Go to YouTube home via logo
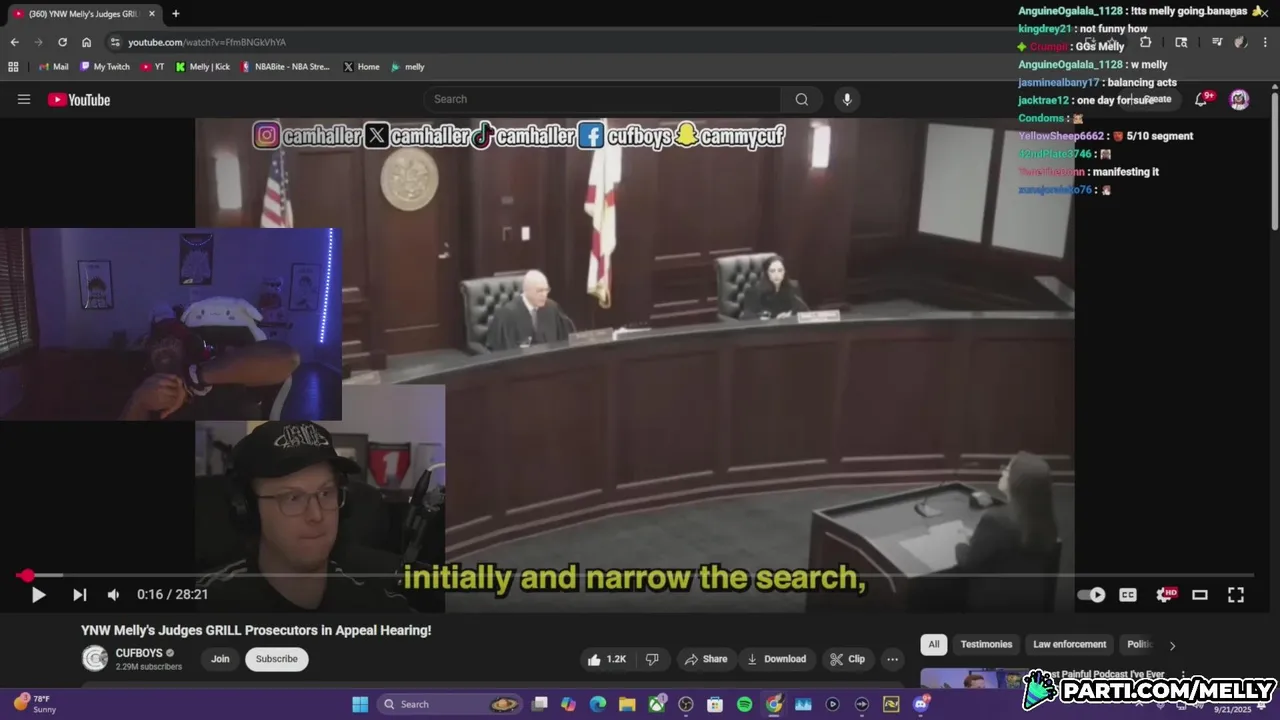The image size is (1280, 720). [x=79, y=99]
